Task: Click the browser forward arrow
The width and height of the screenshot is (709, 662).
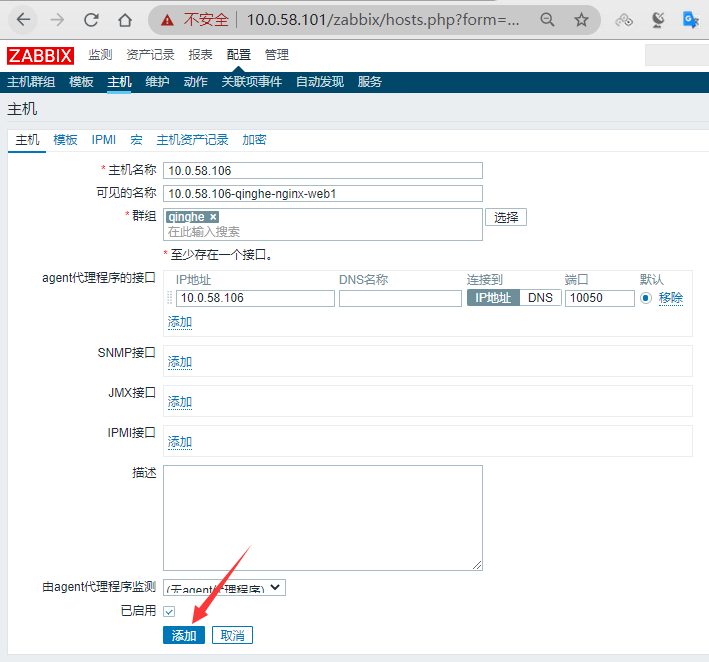Action: tap(57, 20)
